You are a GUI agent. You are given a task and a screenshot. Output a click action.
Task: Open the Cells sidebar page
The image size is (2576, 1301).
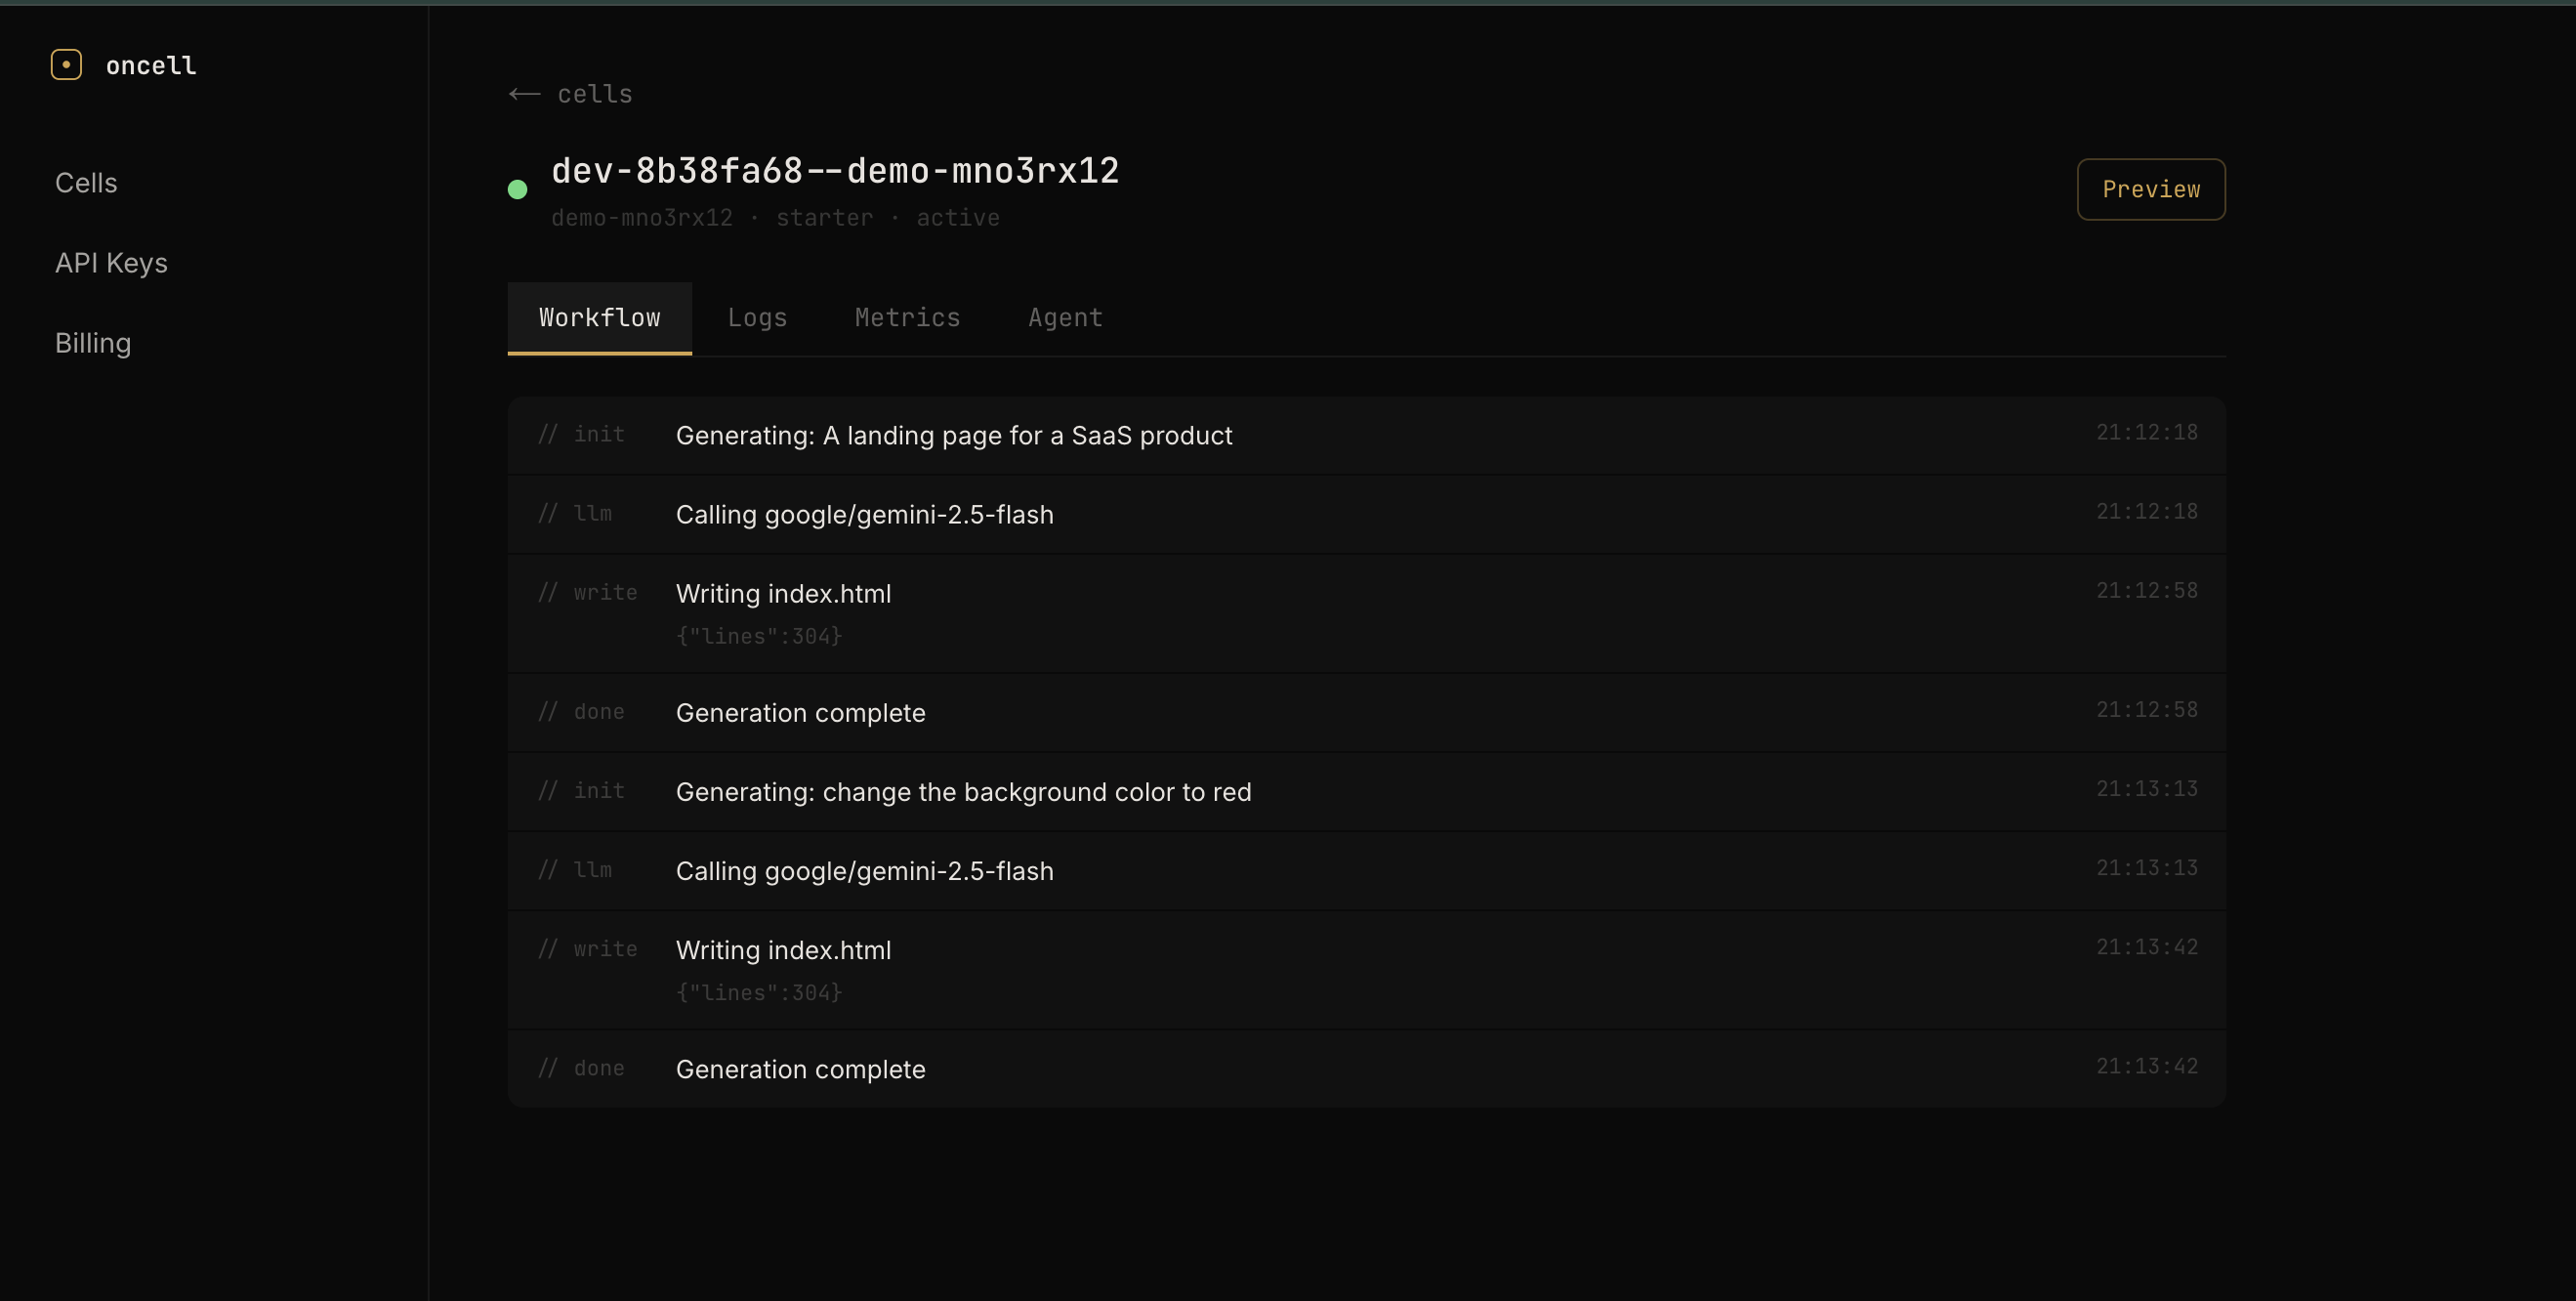pyautogui.click(x=86, y=183)
